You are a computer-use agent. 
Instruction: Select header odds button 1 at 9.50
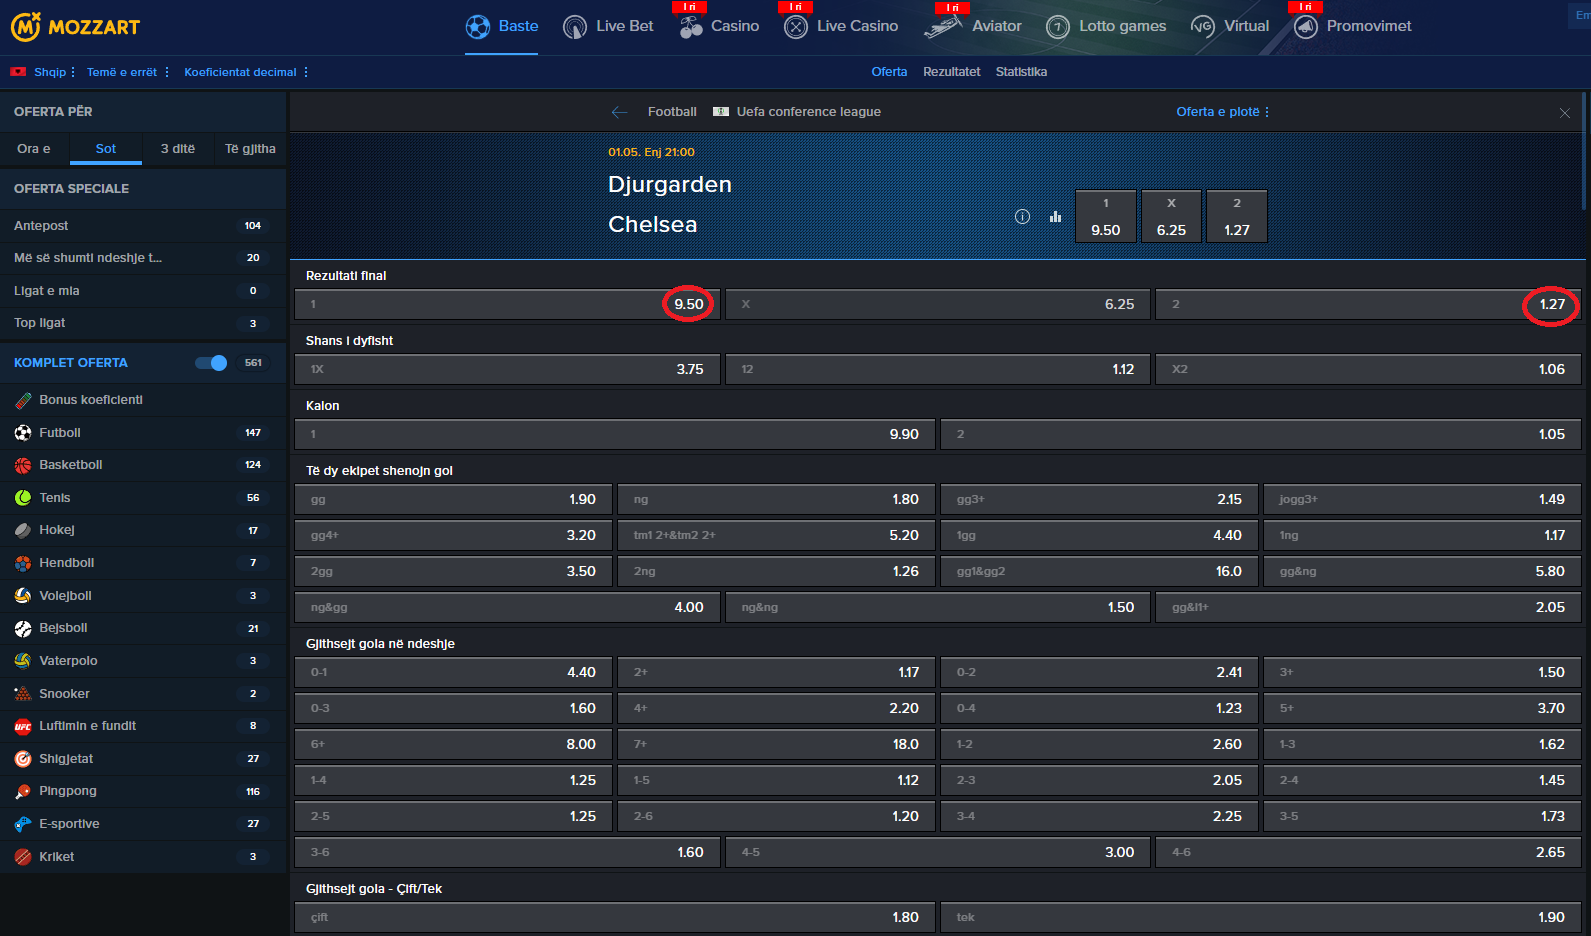click(x=1106, y=217)
